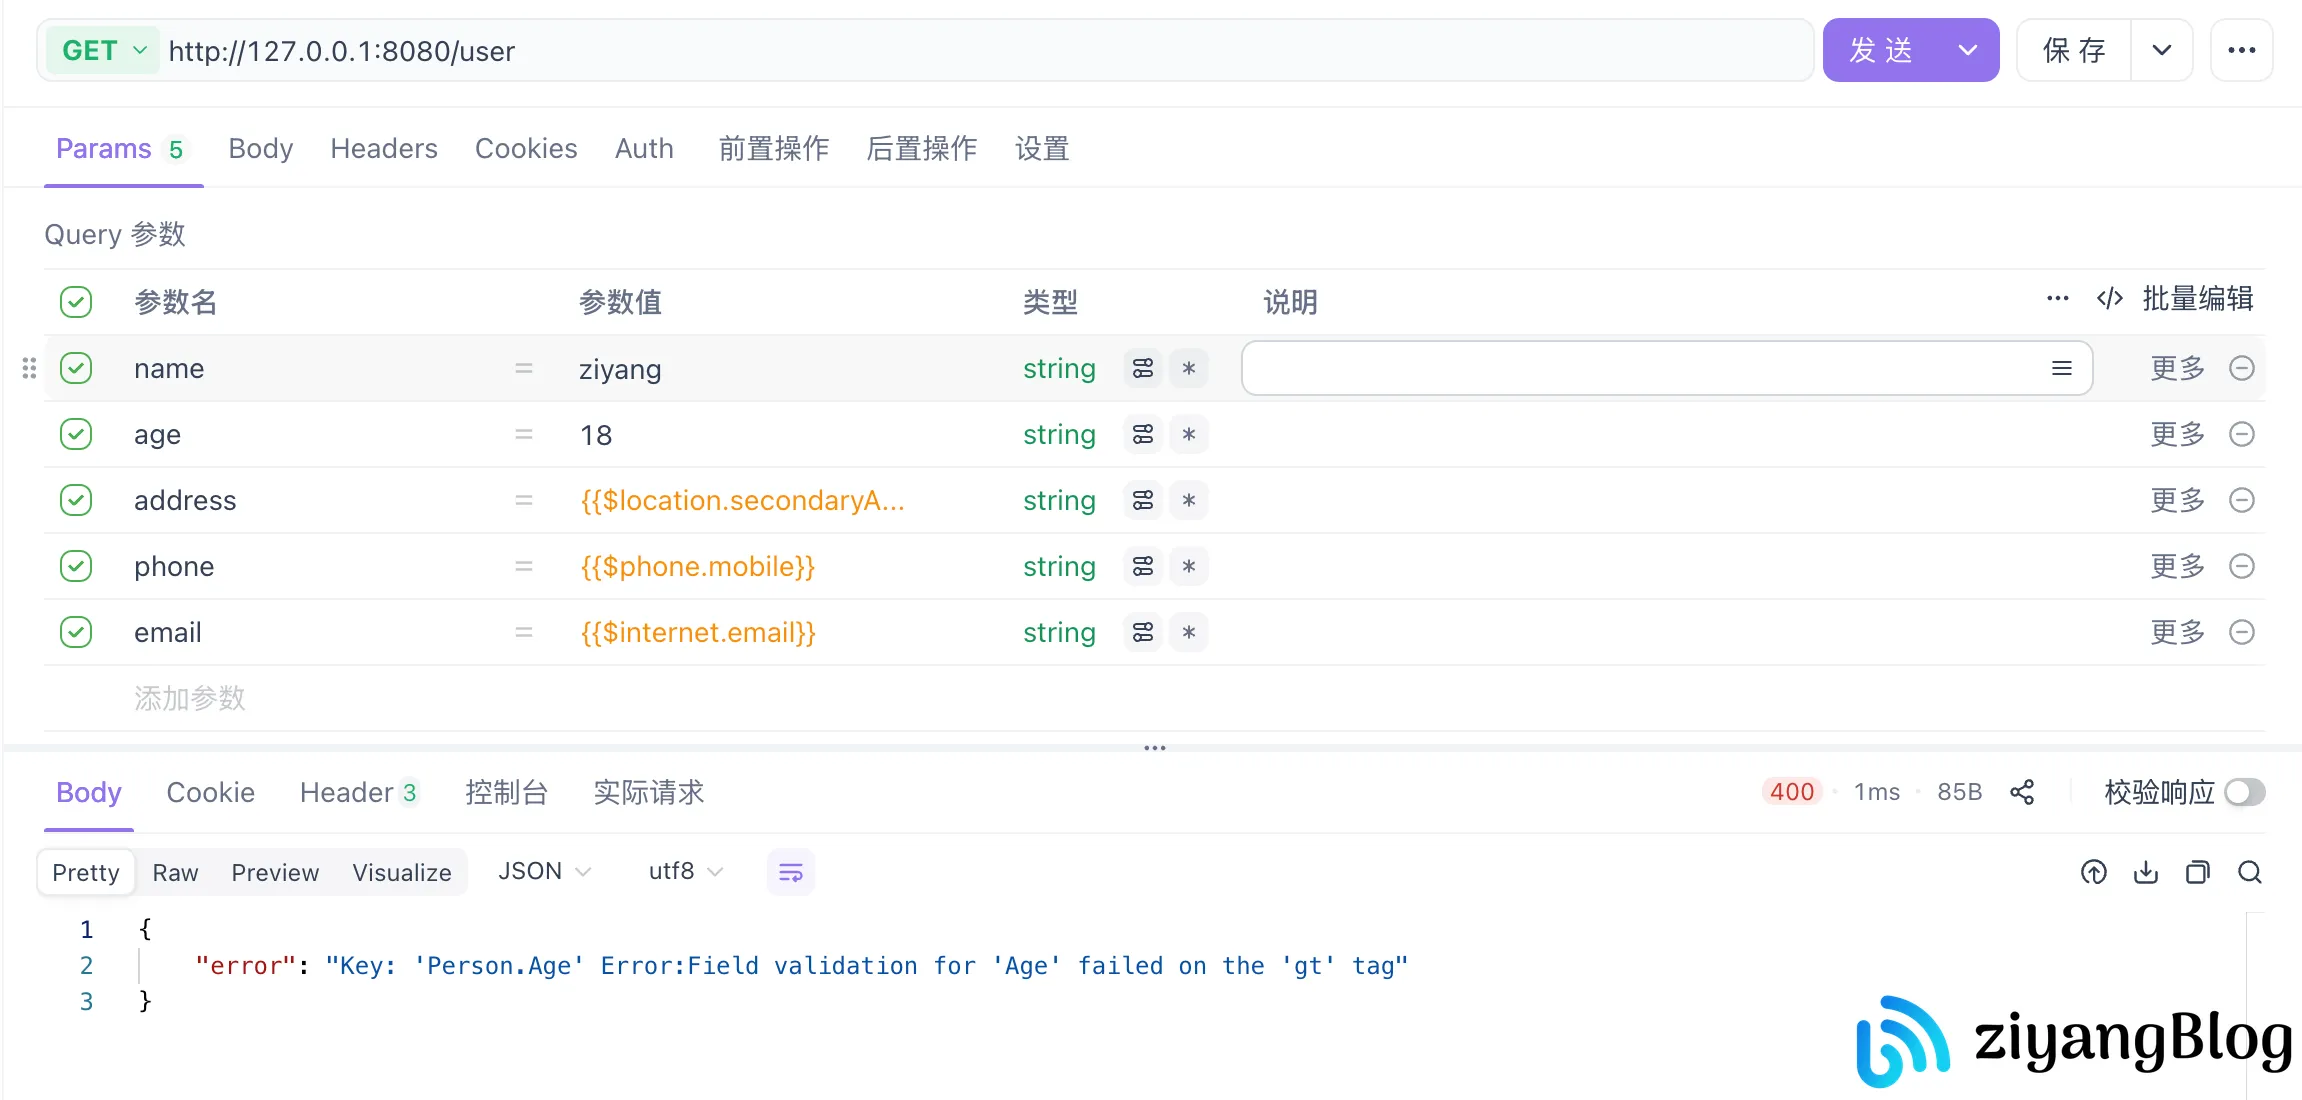Click the share response icon
Image resolution: width=2302 pixels, height=1100 pixels.
click(x=2022, y=792)
